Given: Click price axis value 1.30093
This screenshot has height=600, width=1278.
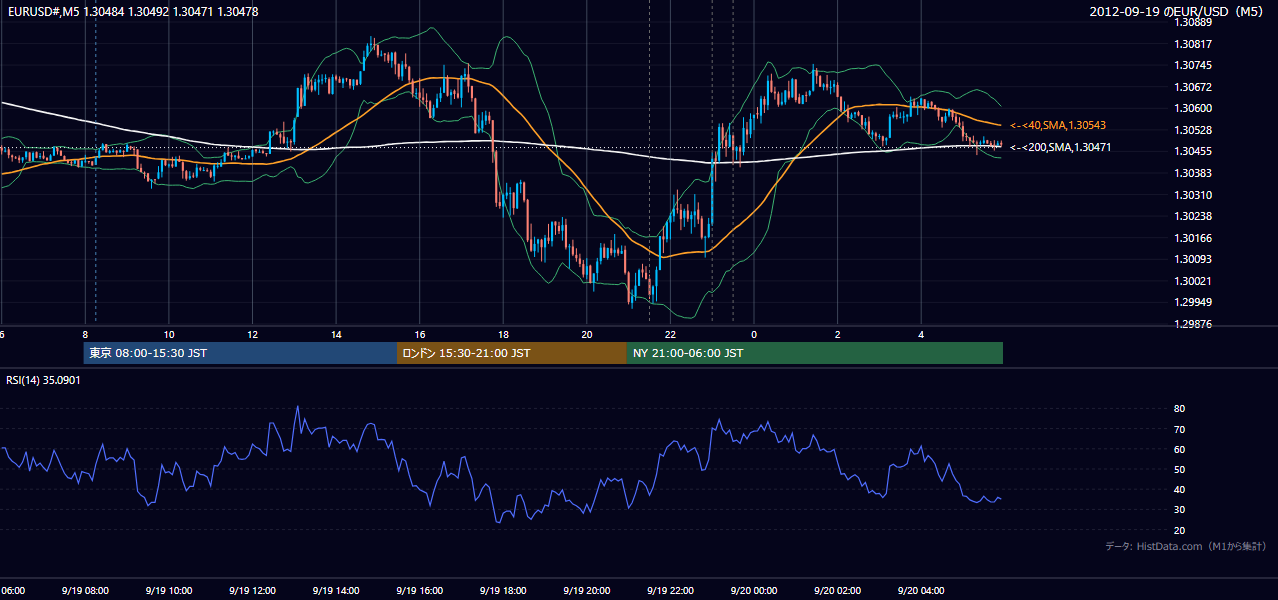Looking at the screenshot, I should [1193, 259].
